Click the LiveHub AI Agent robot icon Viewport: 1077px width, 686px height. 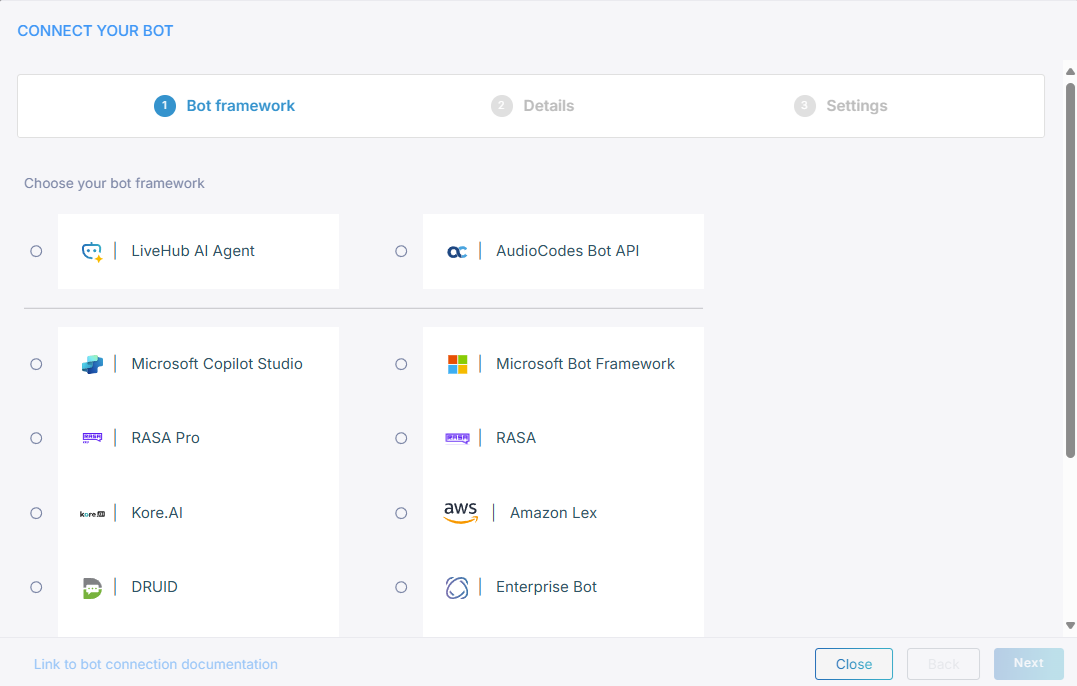pos(92,252)
